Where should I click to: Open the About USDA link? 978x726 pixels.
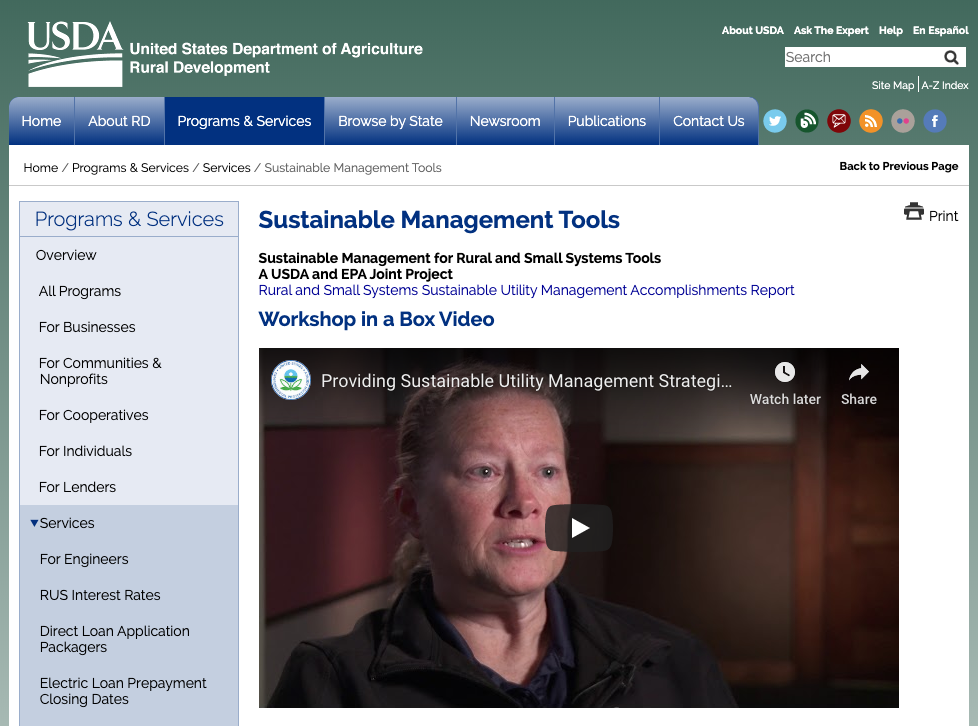coord(752,30)
